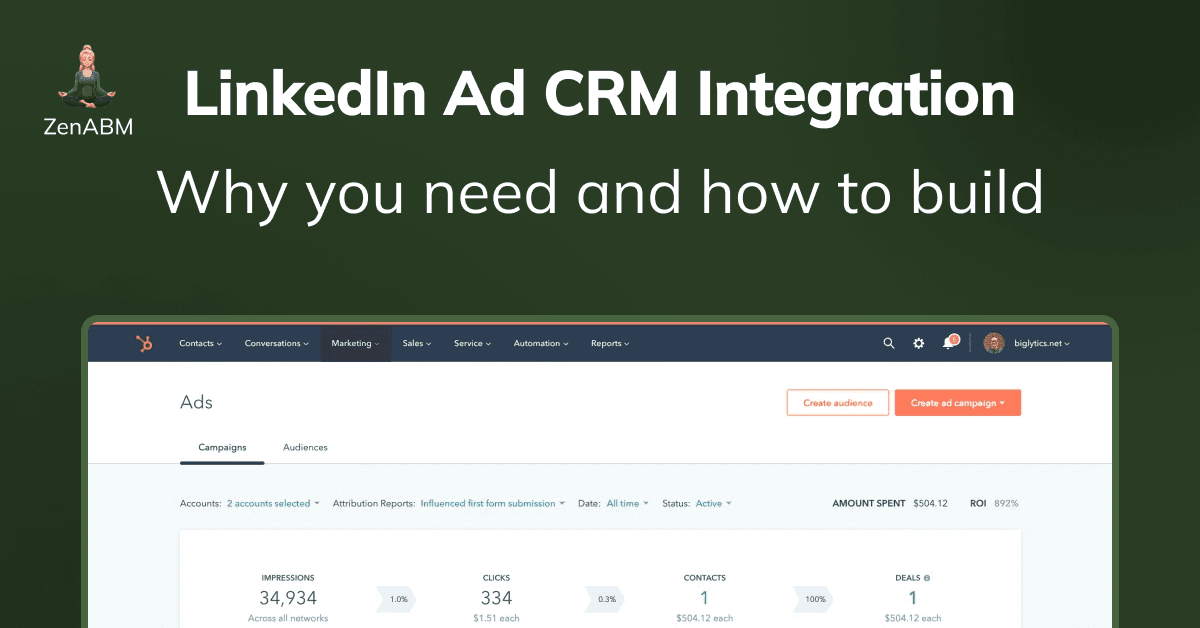Screen dimensions: 1200x628
Task: Open the notifications bell icon
Action: (x=948, y=343)
